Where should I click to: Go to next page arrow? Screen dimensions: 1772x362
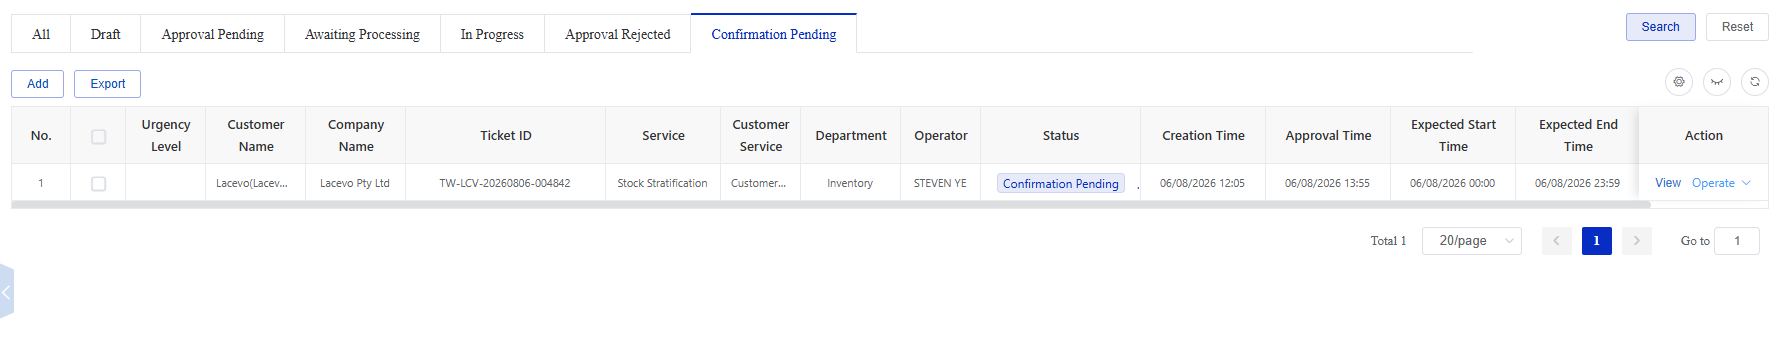(1637, 241)
